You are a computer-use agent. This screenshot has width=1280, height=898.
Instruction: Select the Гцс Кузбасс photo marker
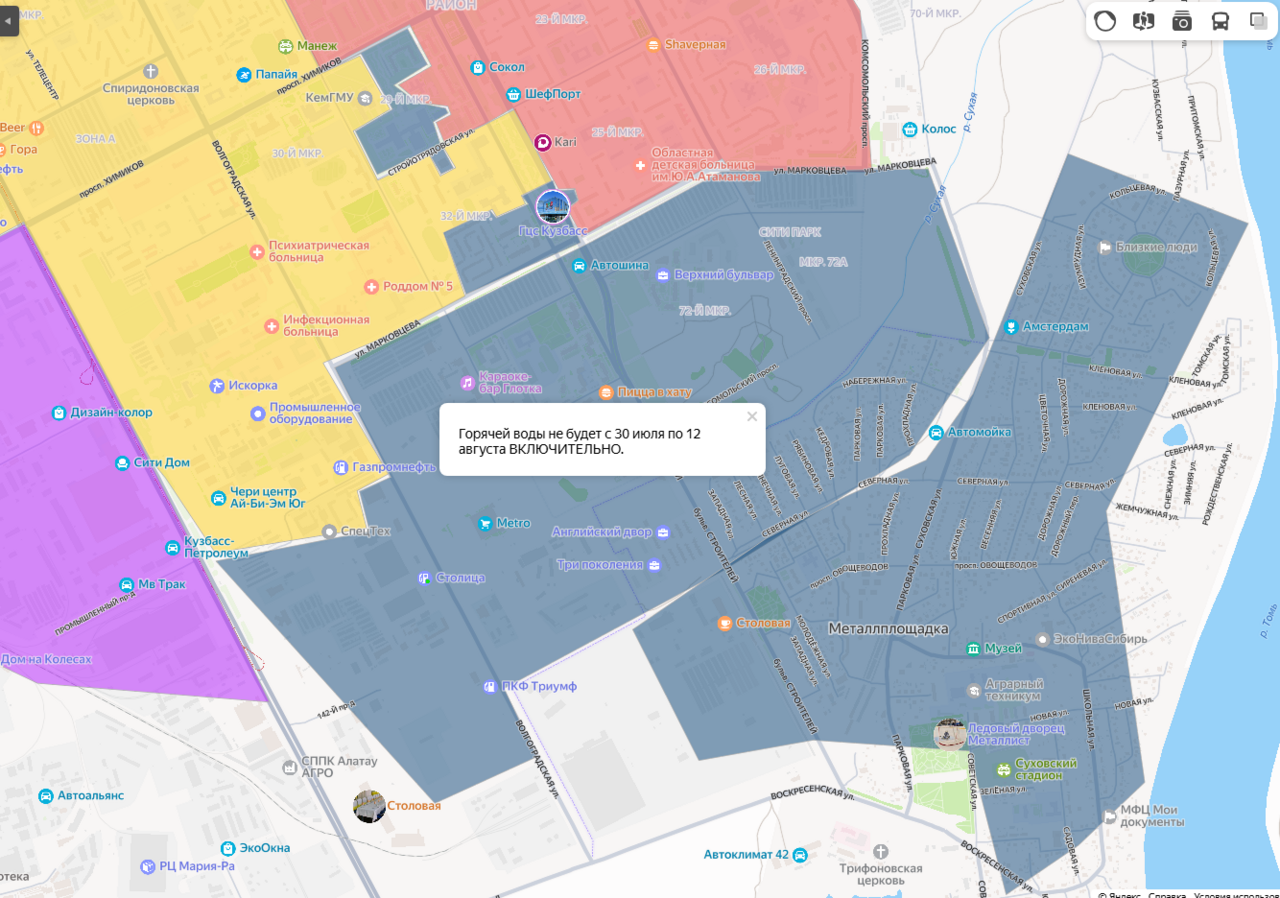(553, 207)
